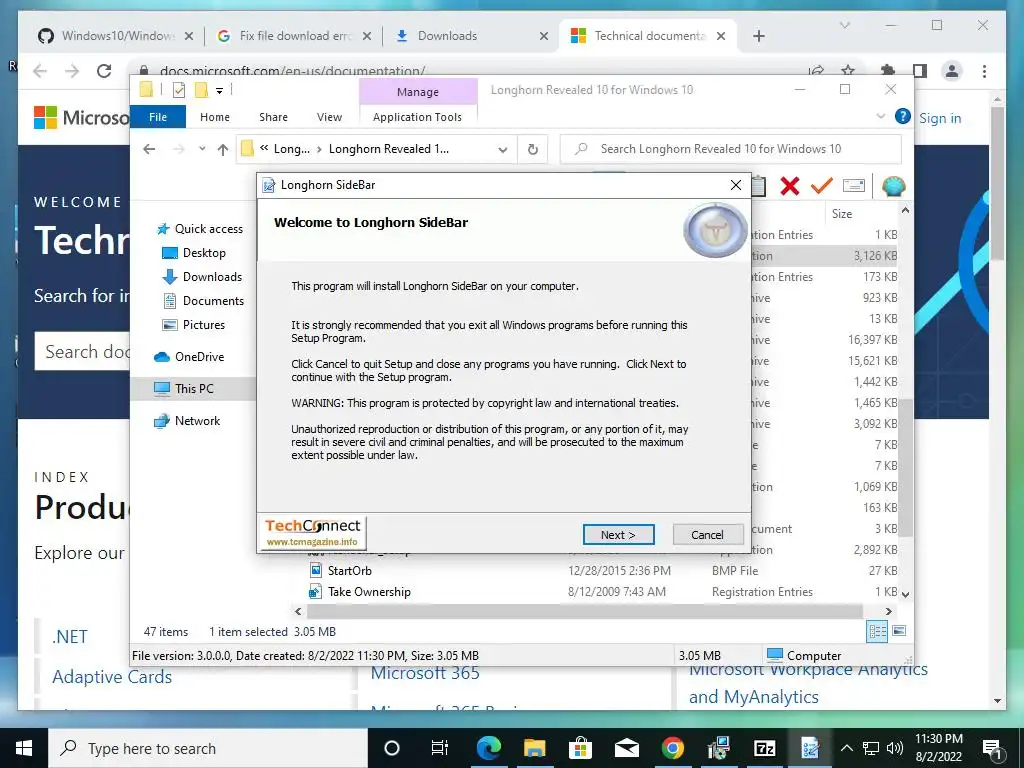
Task: Open the Windows Start menu
Action: point(24,748)
